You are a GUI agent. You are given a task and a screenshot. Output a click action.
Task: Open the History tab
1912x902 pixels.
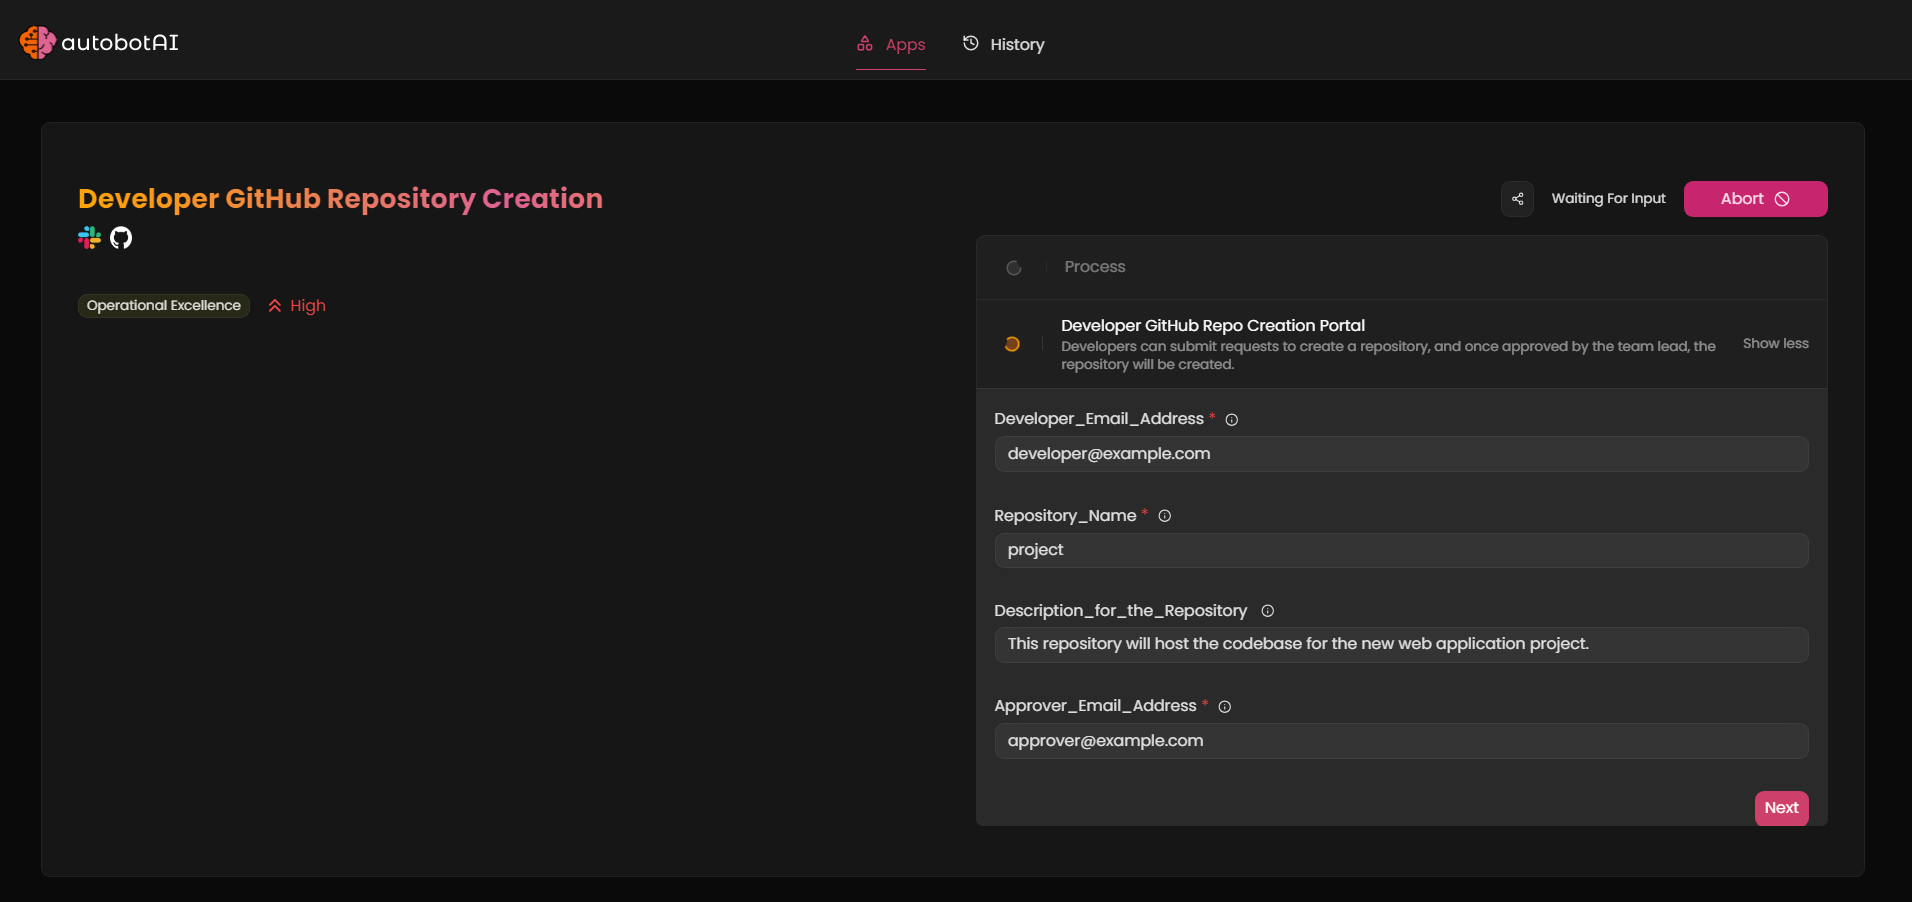point(1003,44)
